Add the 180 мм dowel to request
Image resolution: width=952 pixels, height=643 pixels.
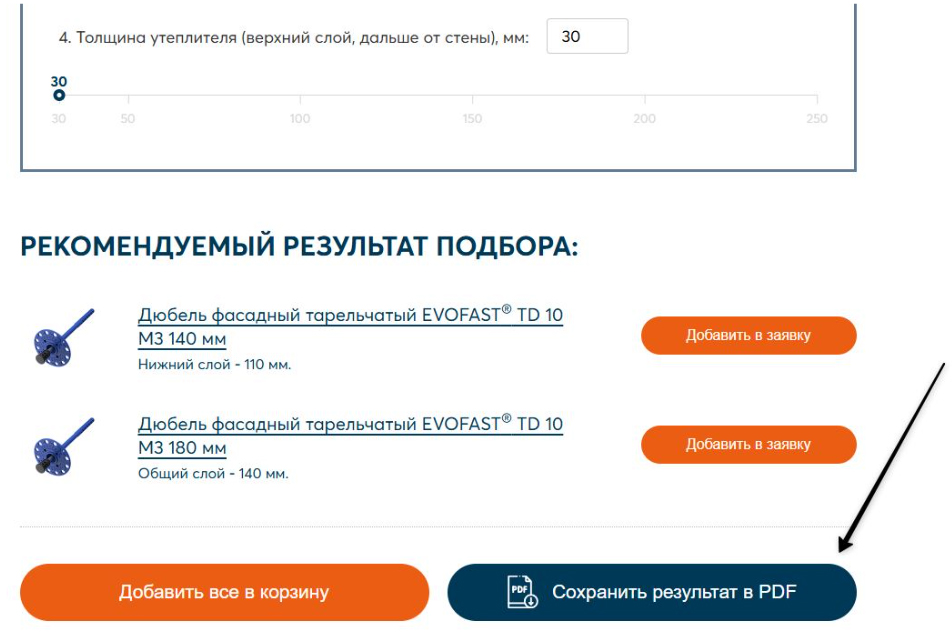[x=749, y=444]
